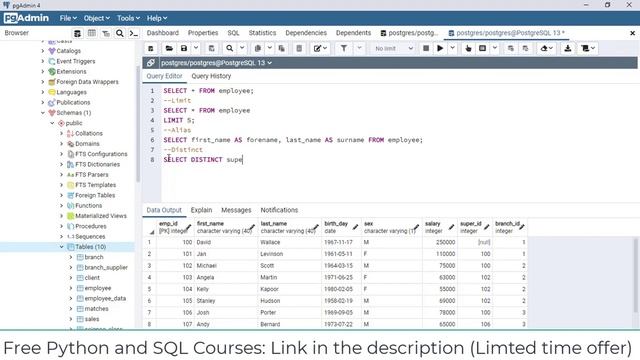640x360 pixels.
Task: Click the Paste icon in the query toolbar
Action: coord(281,48)
